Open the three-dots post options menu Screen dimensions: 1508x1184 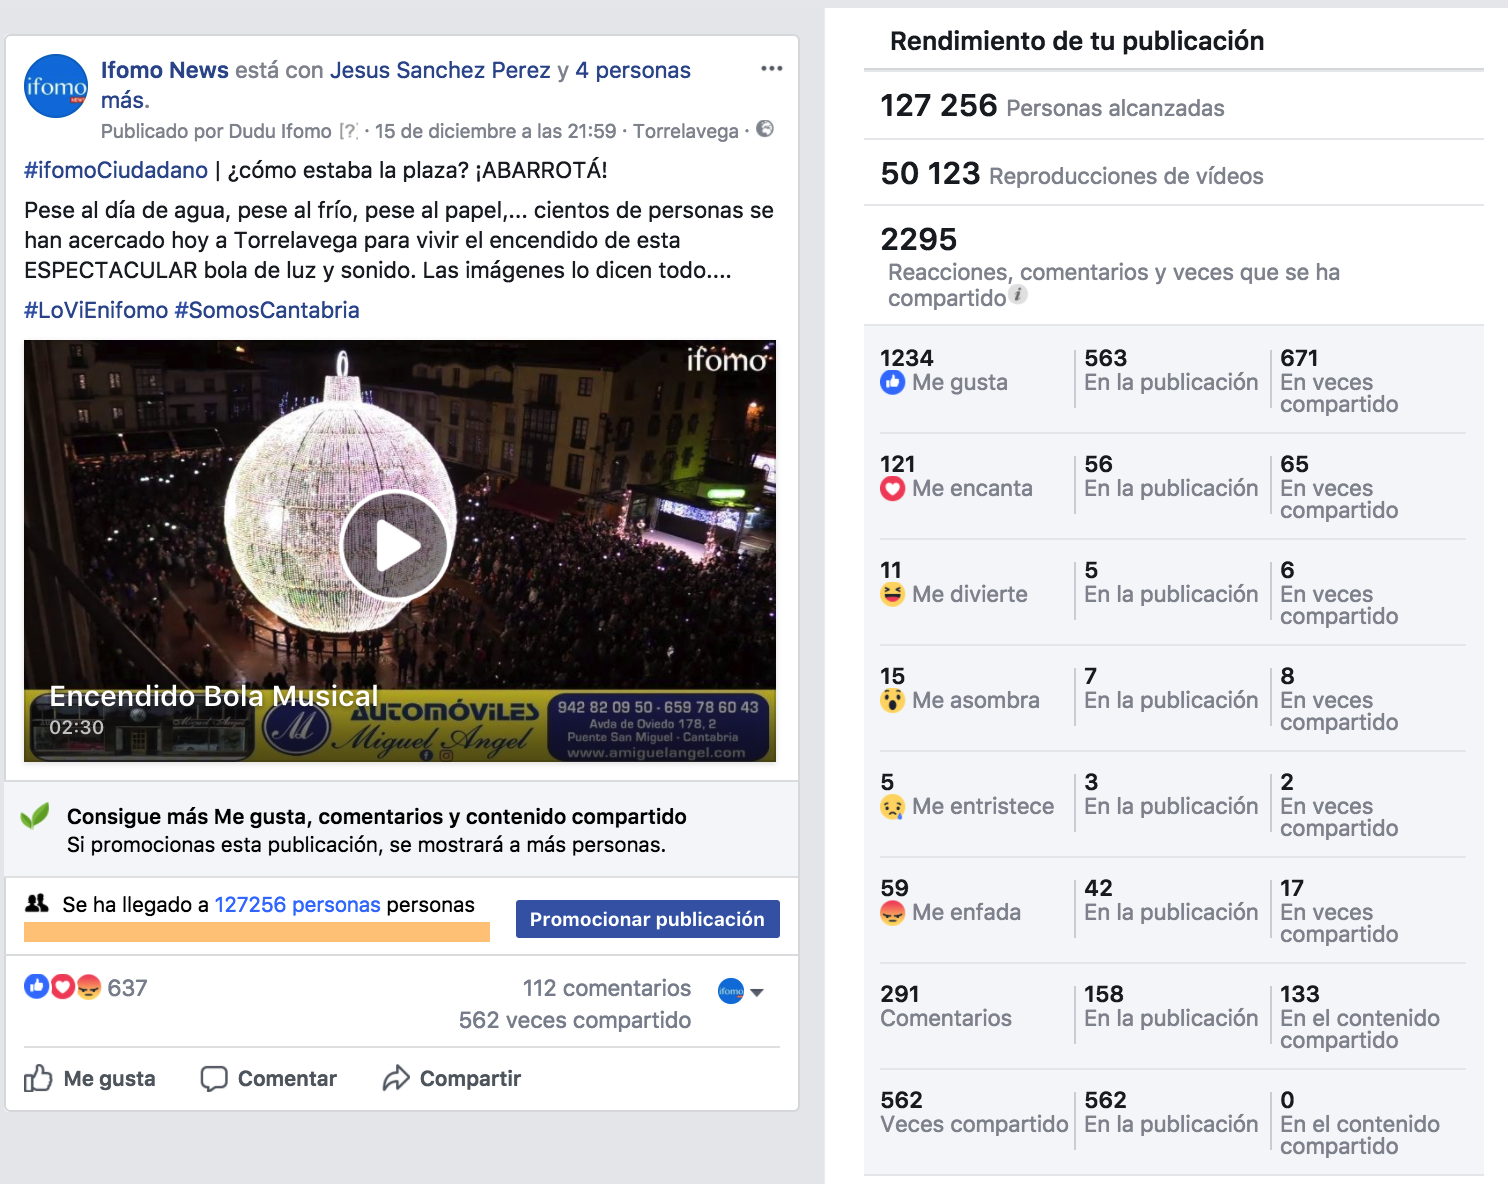(x=771, y=68)
